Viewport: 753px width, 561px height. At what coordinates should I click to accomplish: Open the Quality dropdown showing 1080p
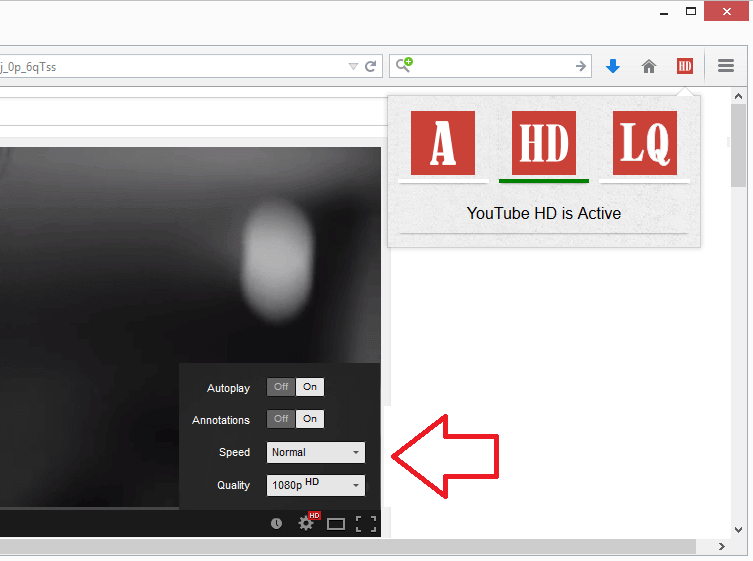click(316, 485)
